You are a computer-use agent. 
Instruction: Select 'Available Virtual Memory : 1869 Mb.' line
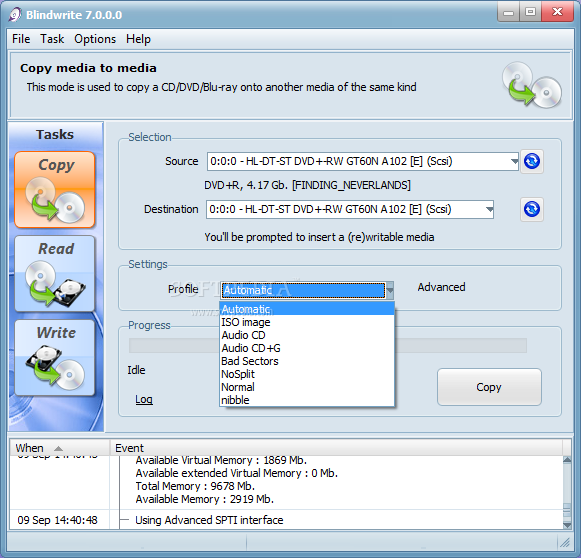pyautogui.click(x=221, y=460)
